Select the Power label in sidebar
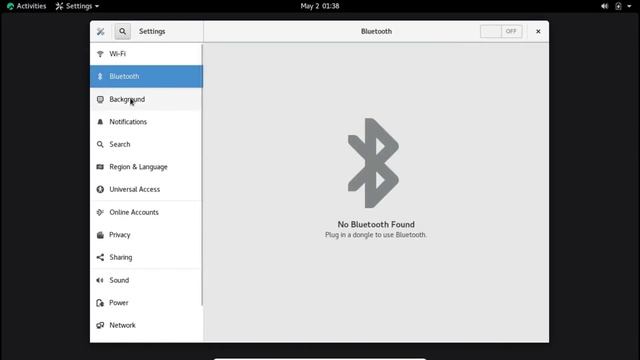 (119, 303)
